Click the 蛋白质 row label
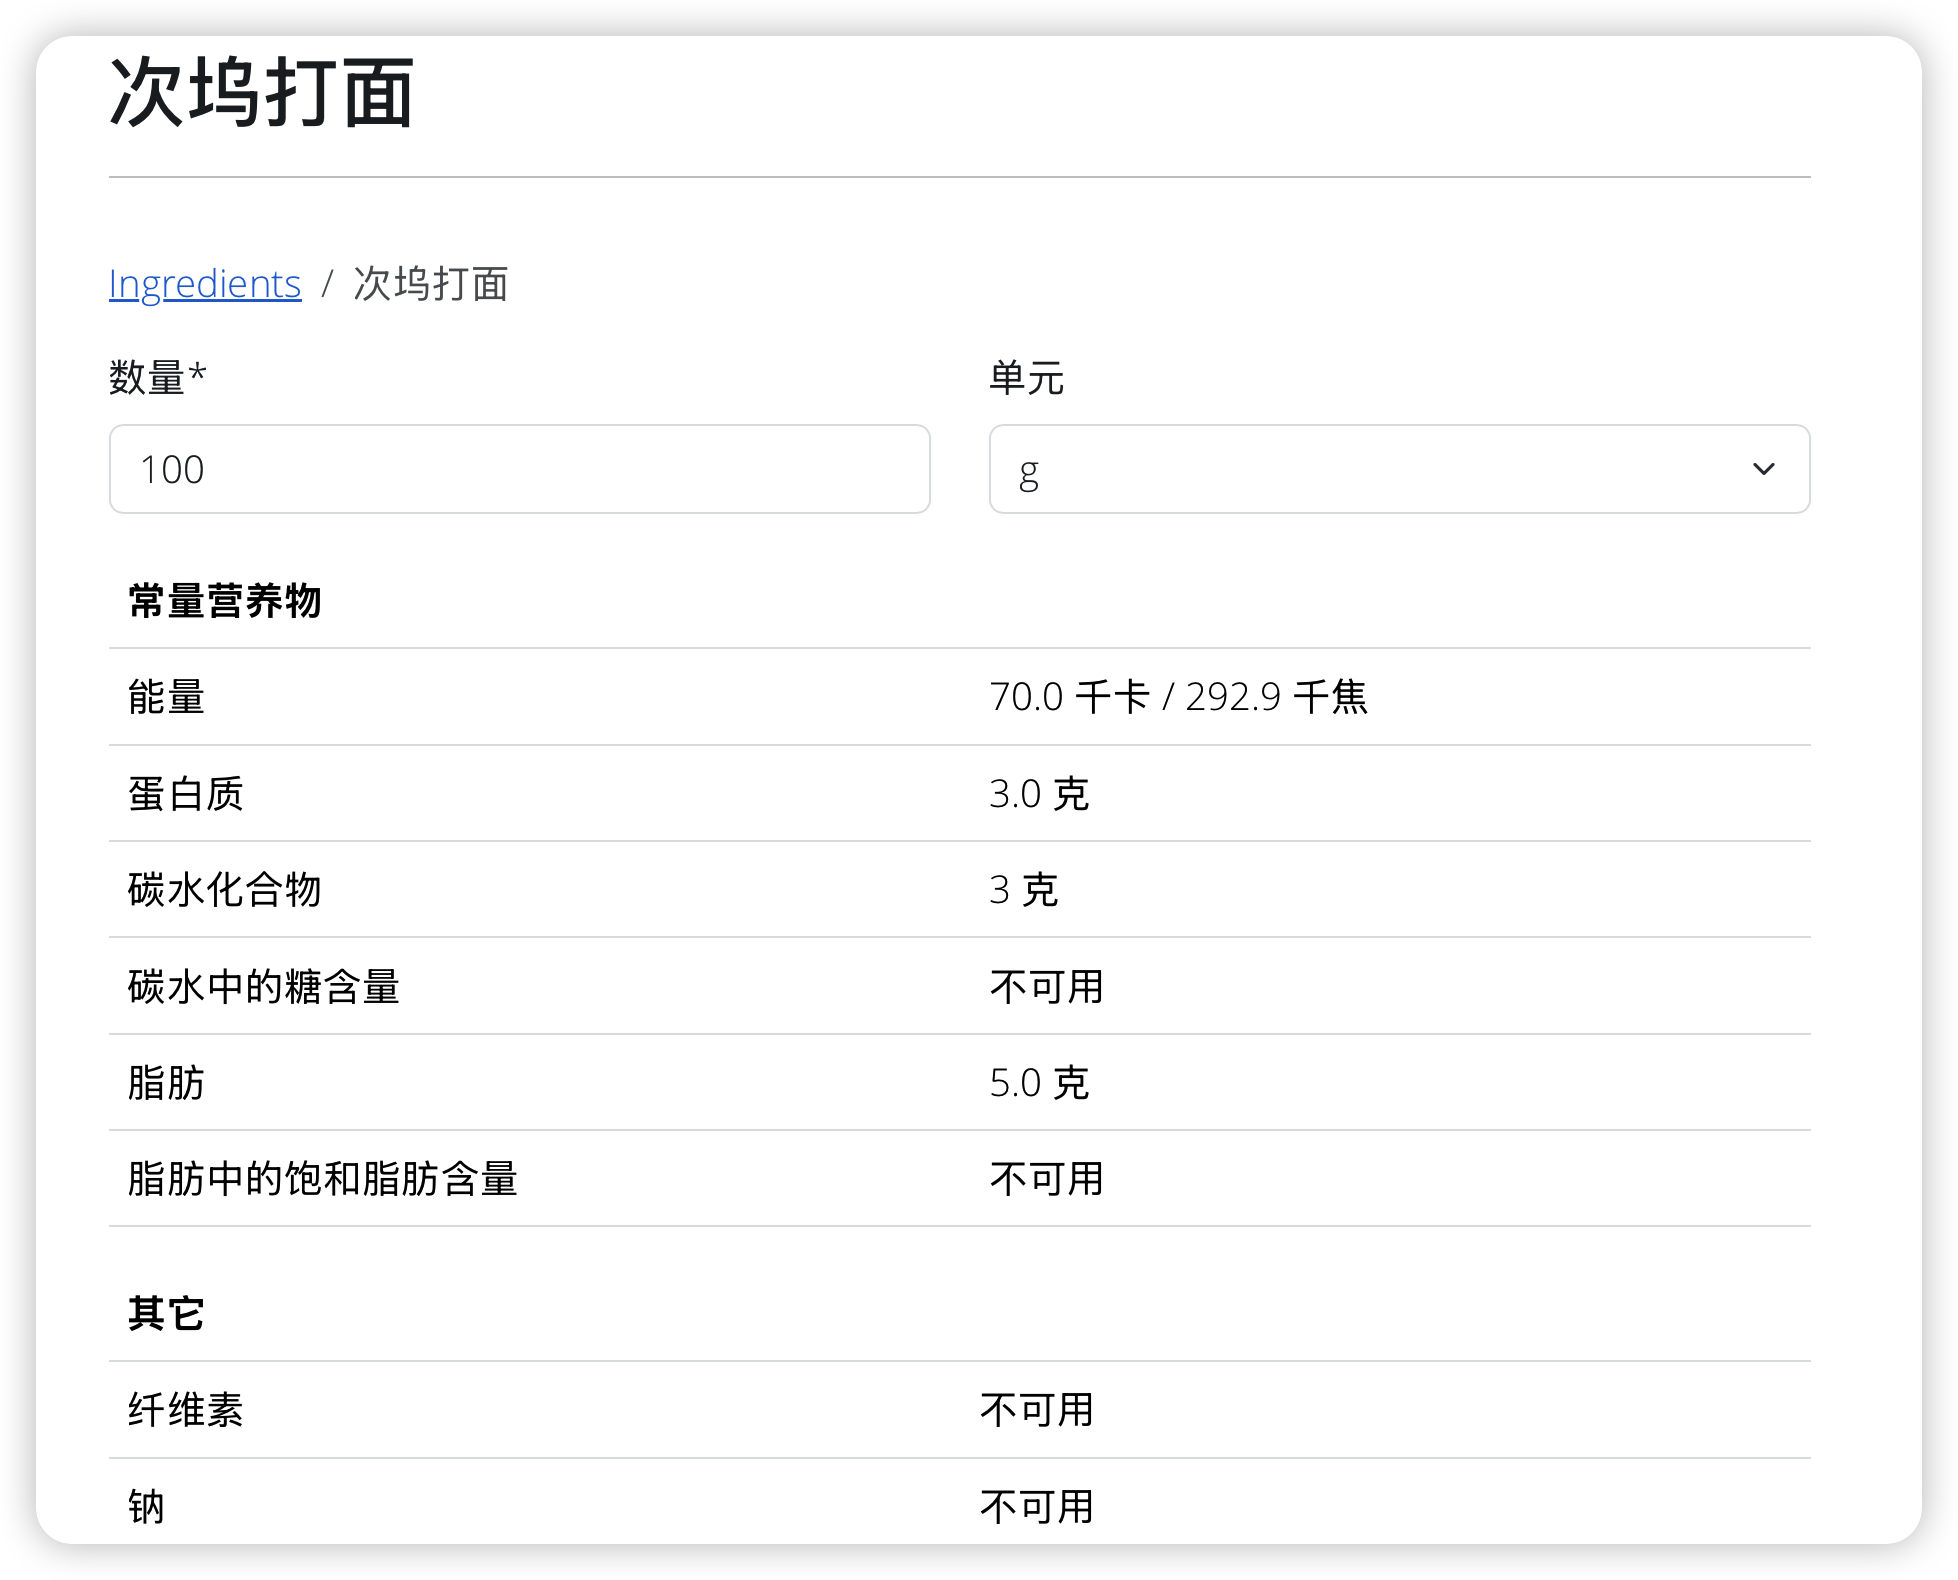 [x=186, y=794]
